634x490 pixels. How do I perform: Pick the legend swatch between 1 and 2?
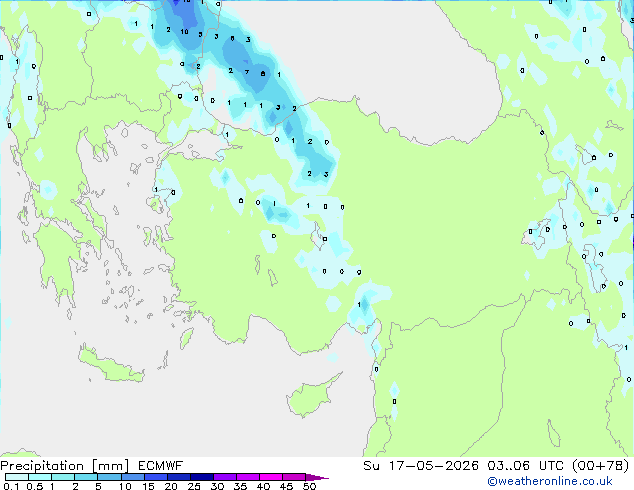coord(63,477)
